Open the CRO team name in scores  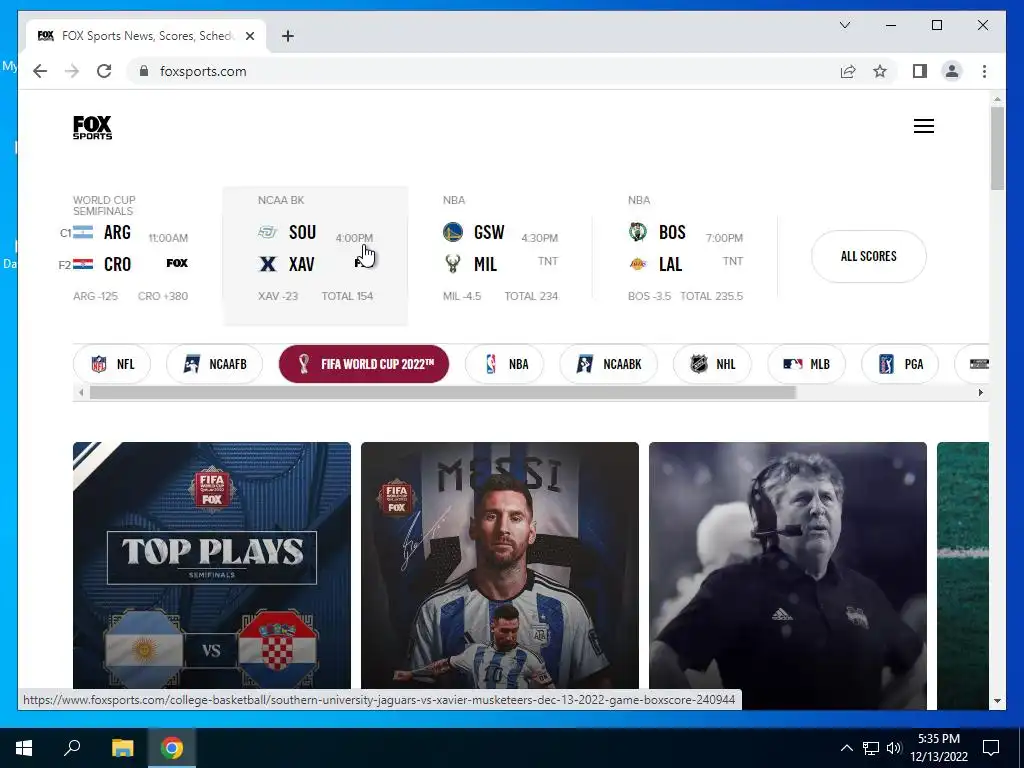click(118, 264)
